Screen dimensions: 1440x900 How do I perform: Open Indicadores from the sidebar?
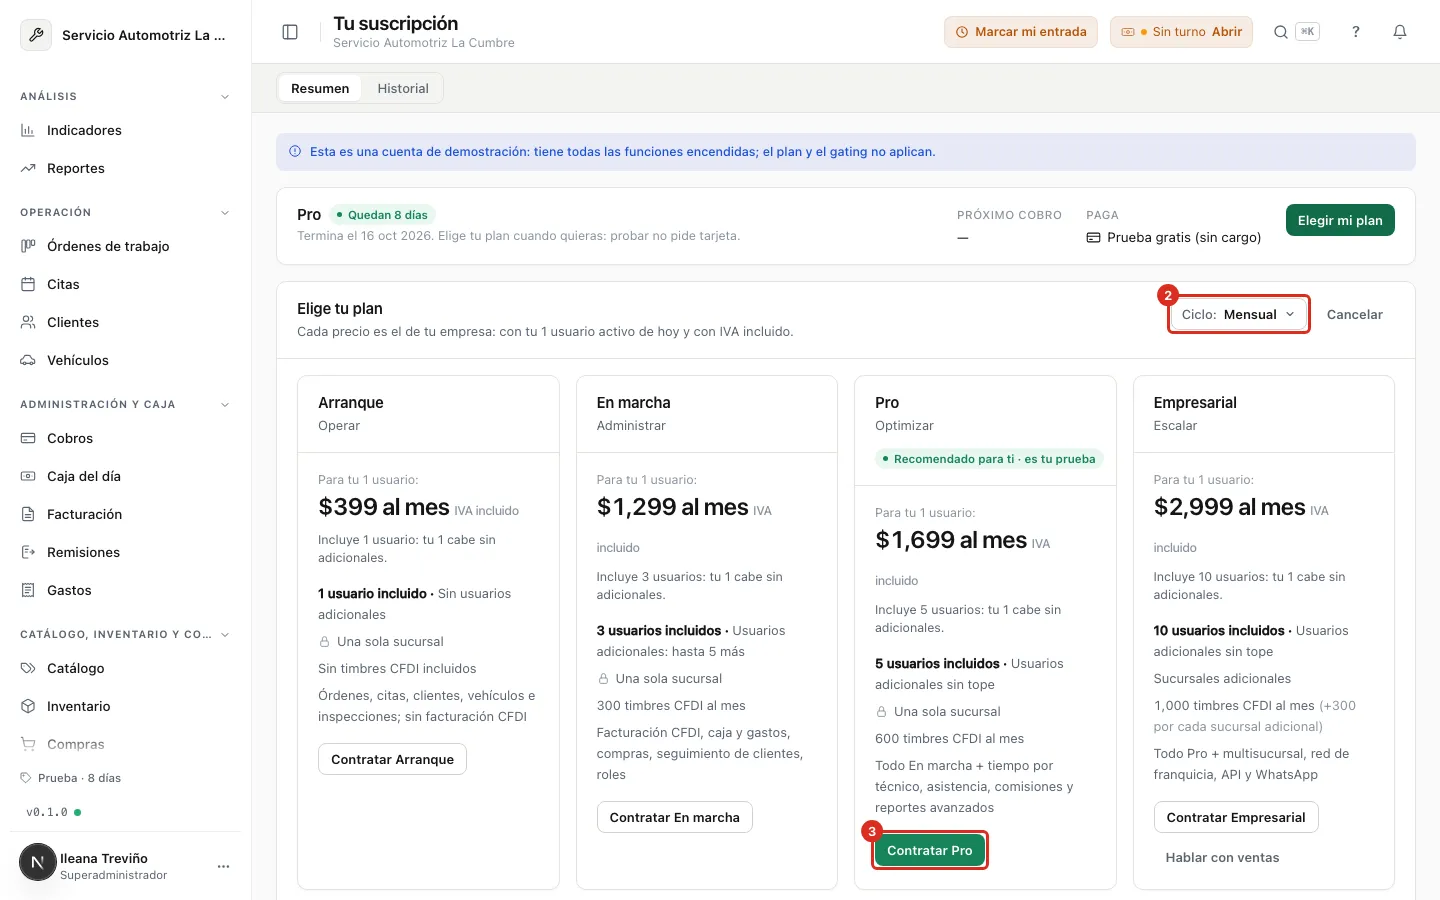click(125, 130)
